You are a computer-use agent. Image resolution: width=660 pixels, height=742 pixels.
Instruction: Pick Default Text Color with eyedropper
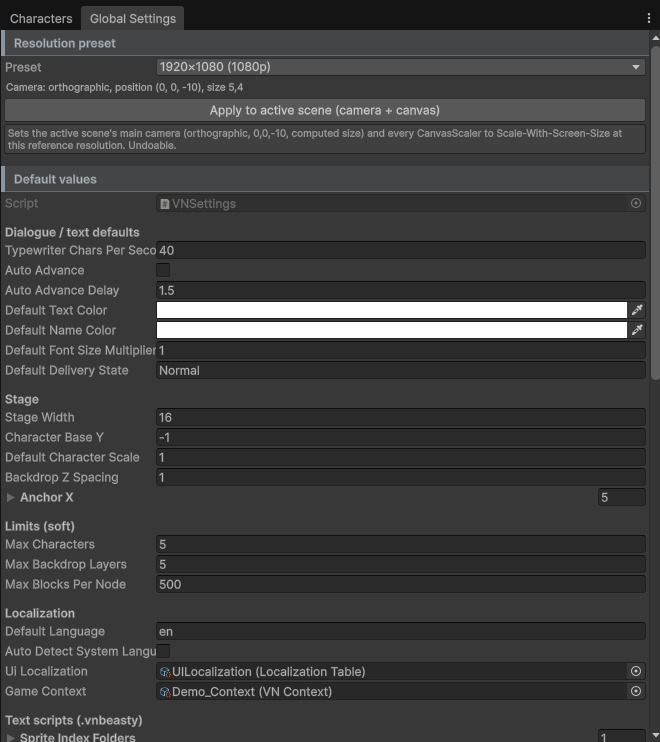click(637, 310)
